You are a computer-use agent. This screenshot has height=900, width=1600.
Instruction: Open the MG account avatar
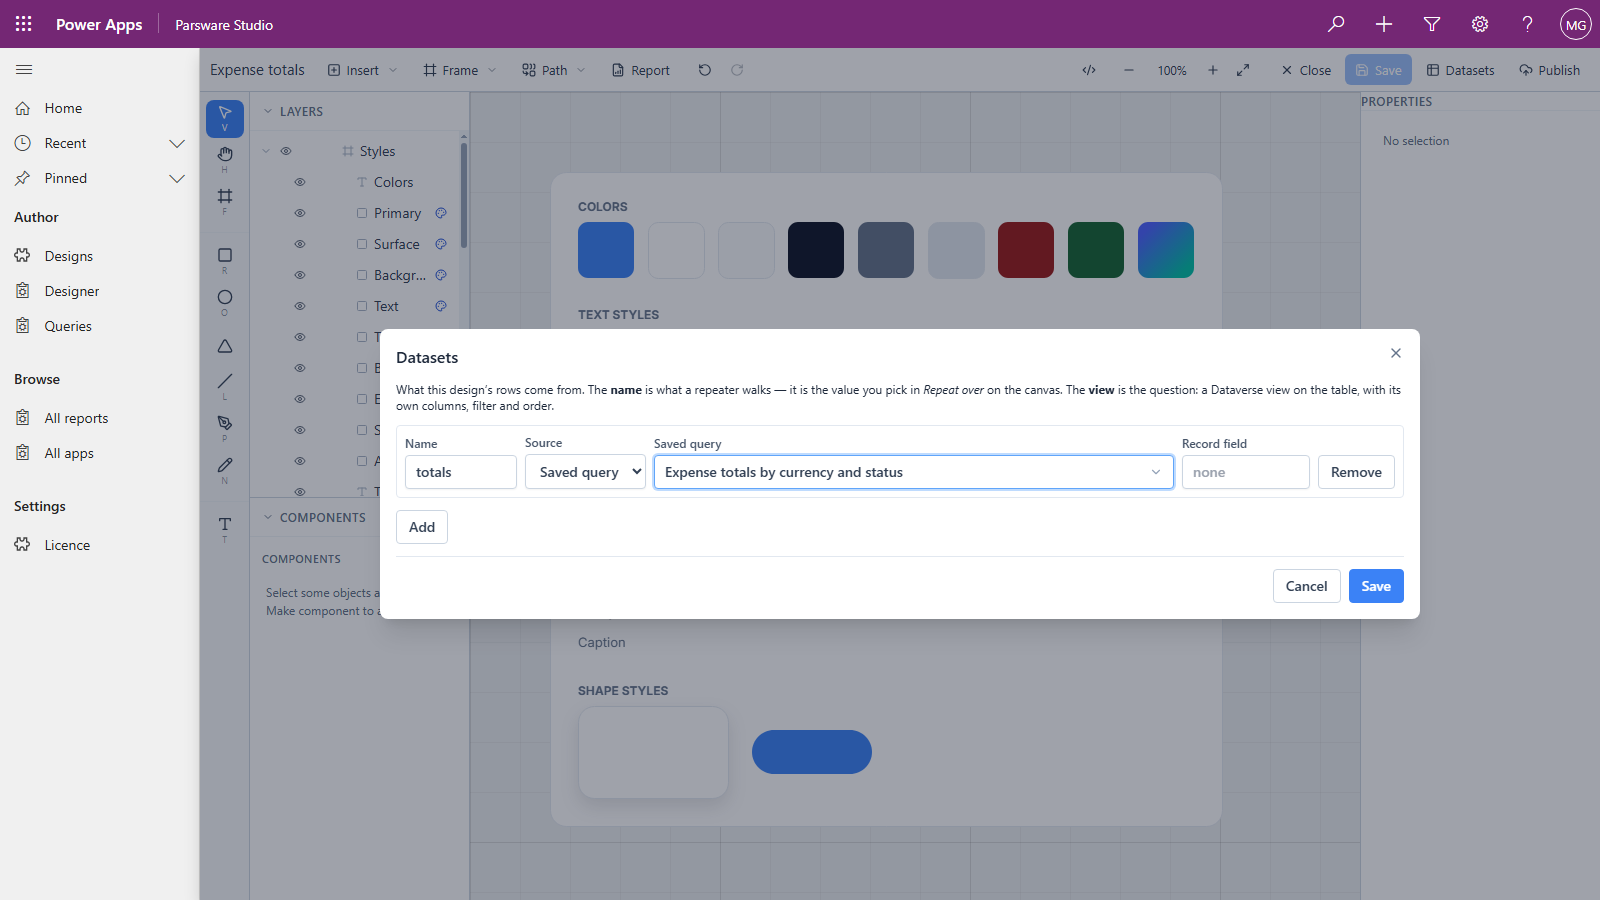[x=1576, y=24]
